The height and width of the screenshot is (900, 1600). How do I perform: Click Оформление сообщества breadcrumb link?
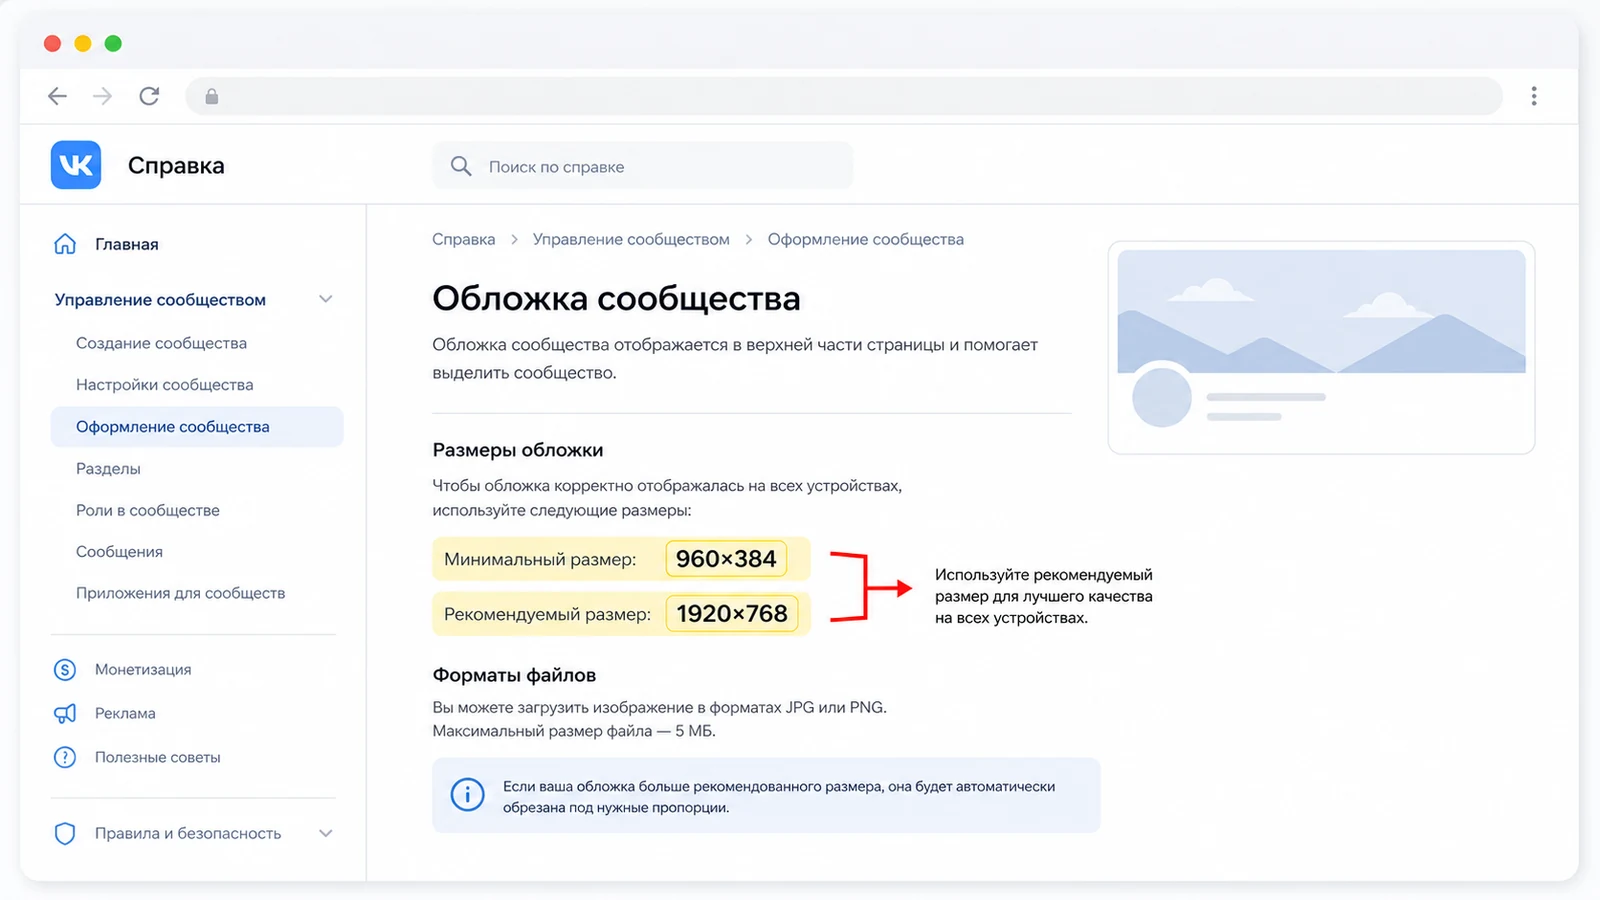(866, 239)
